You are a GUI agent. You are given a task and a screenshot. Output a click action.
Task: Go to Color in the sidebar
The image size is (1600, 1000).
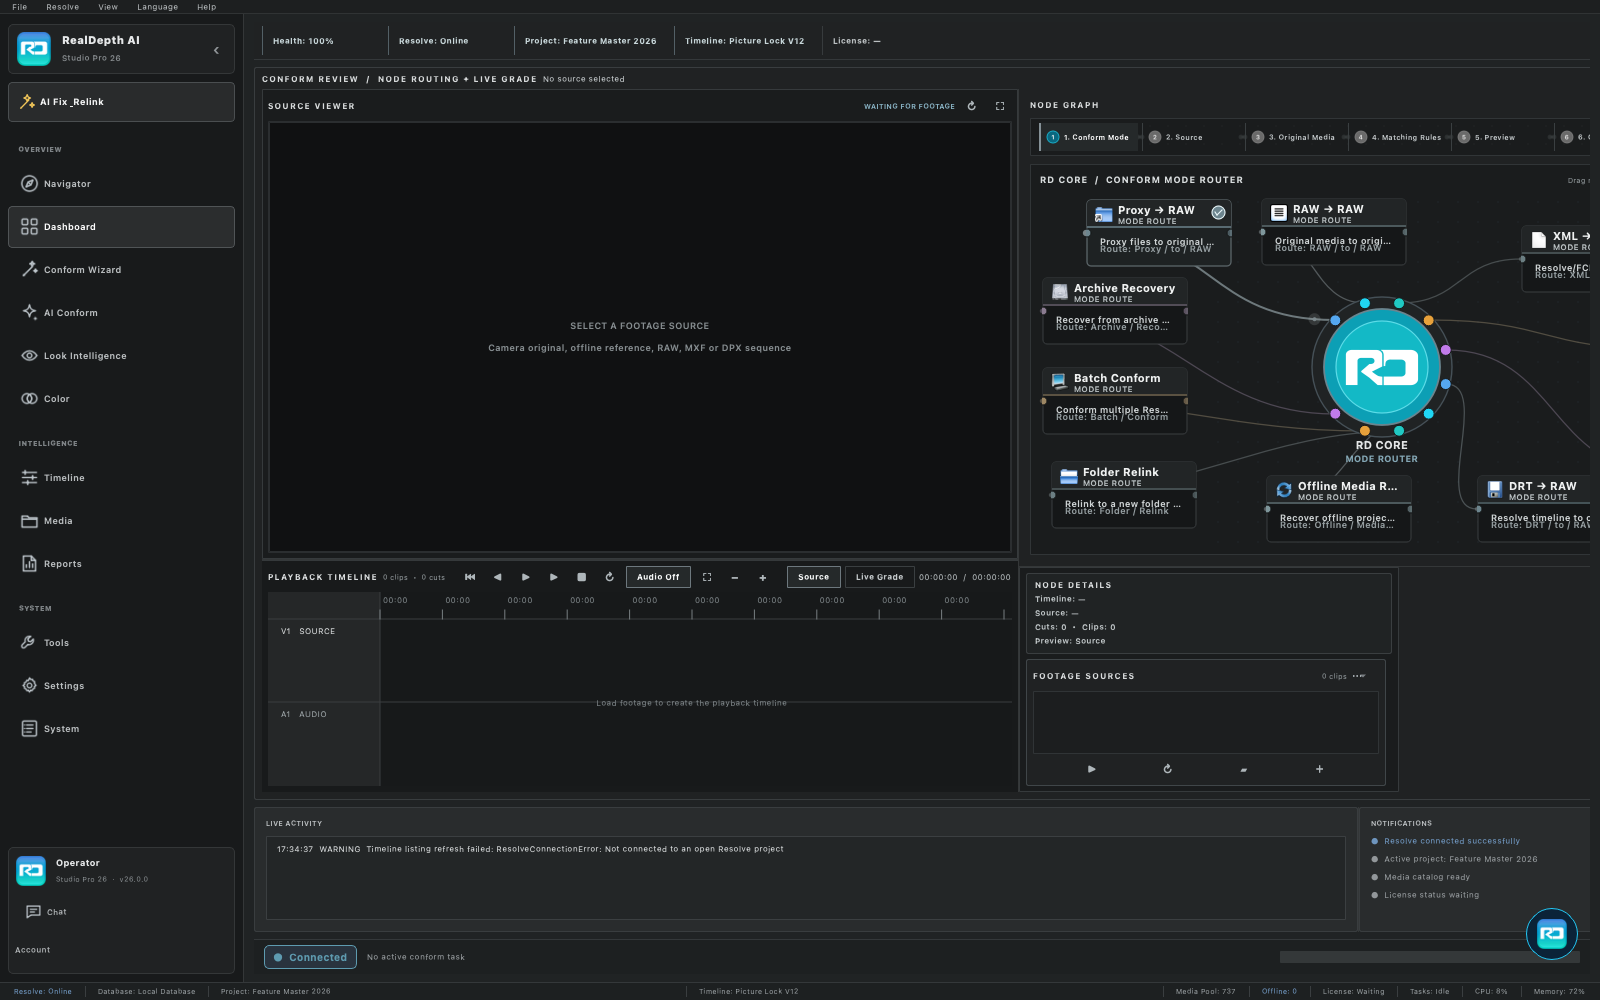click(x=121, y=399)
